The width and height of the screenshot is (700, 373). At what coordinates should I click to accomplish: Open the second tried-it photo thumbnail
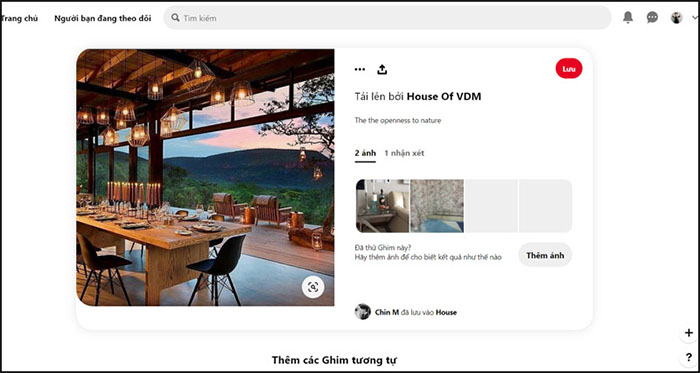click(437, 206)
